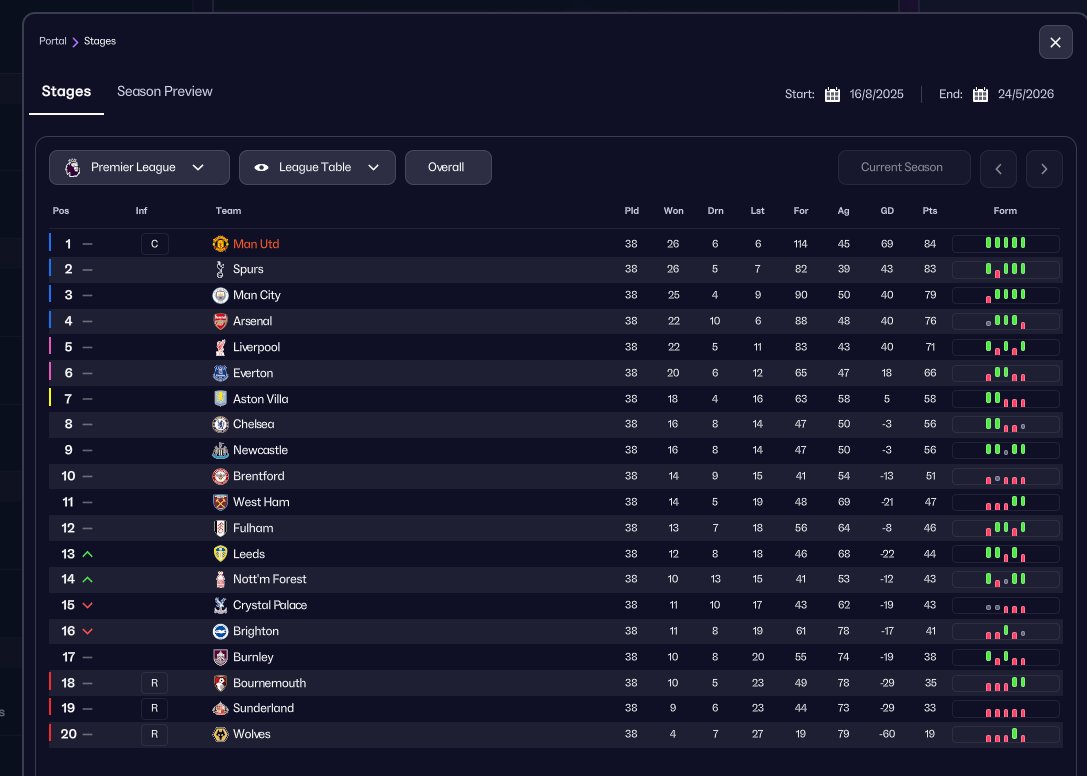Switch to the Season Preview tab
Viewport: 1087px width, 776px height.
(x=165, y=91)
